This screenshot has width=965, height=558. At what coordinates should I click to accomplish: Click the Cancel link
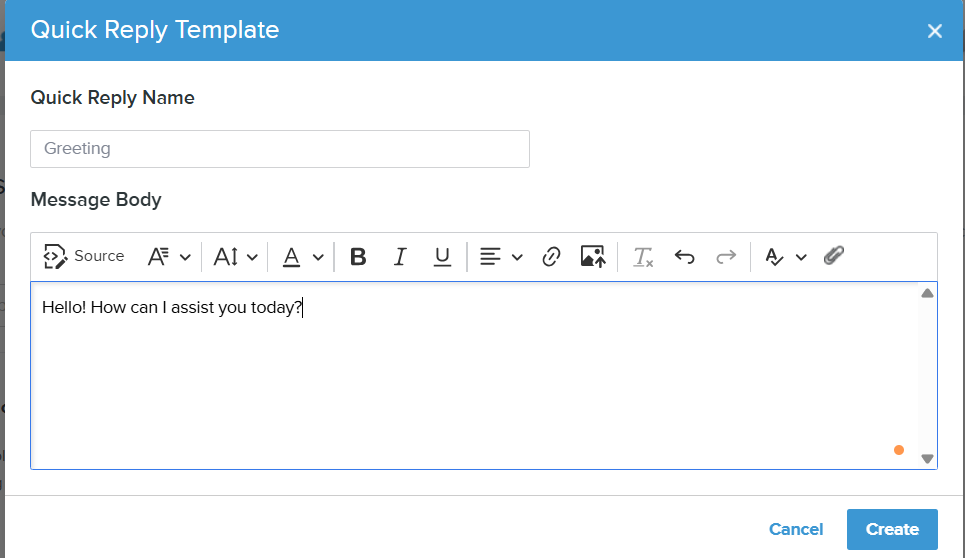pos(796,529)
